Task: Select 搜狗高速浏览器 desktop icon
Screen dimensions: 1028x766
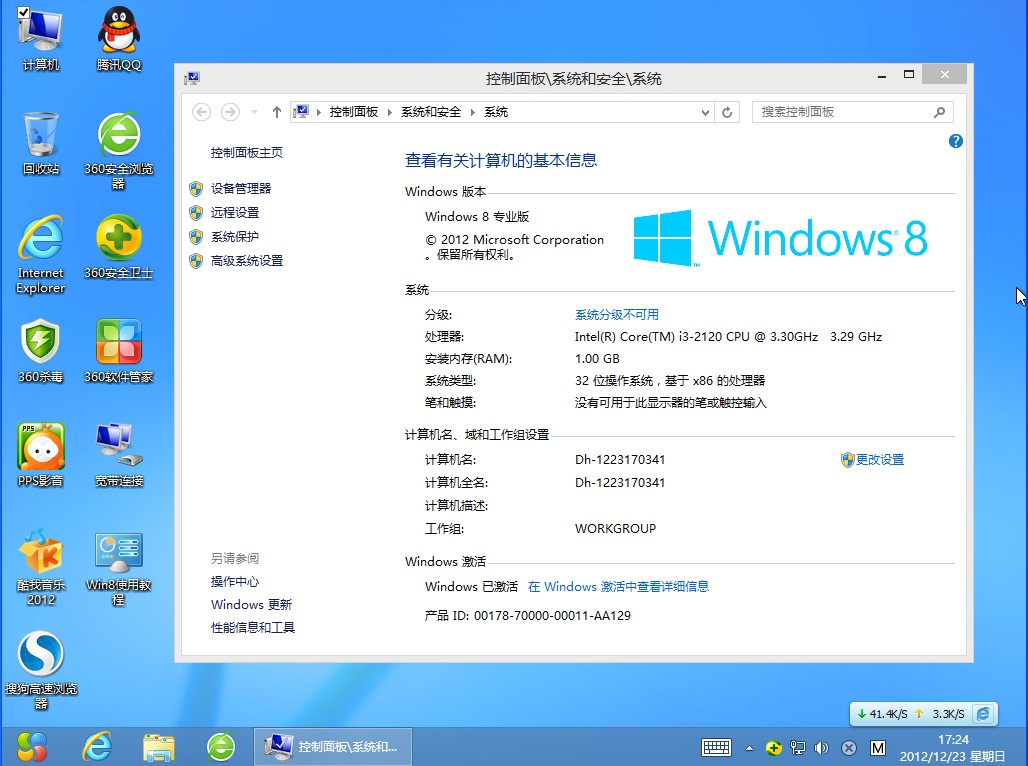Action: [41, 670]
